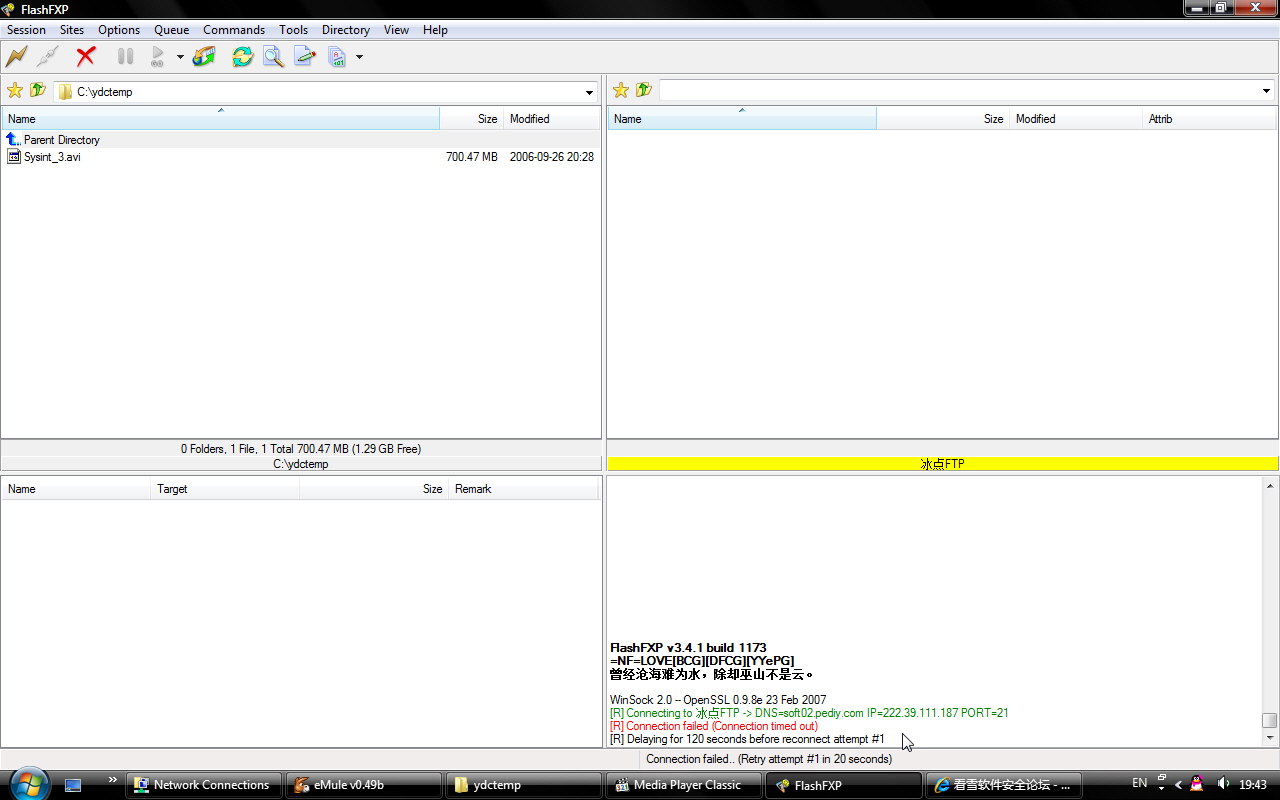Open the Sites menu
Image resolution: width=1280 pixels, height=800 pixels.
[x=72, y=30]
